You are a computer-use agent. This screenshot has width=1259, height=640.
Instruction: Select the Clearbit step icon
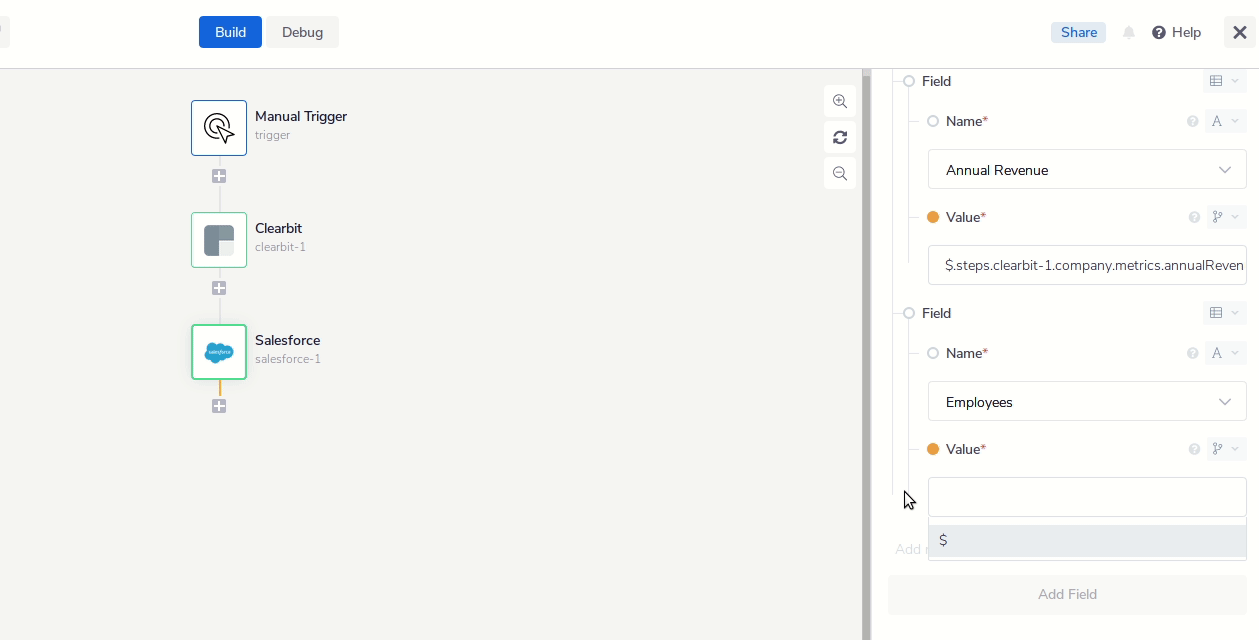[219, 240]
